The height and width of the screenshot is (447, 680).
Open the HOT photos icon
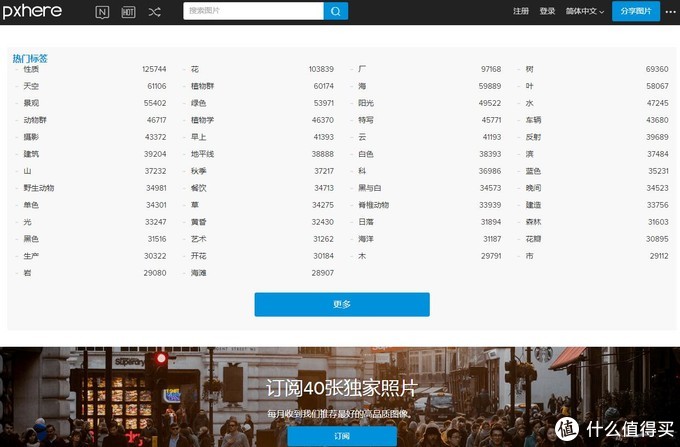[128, 12]
